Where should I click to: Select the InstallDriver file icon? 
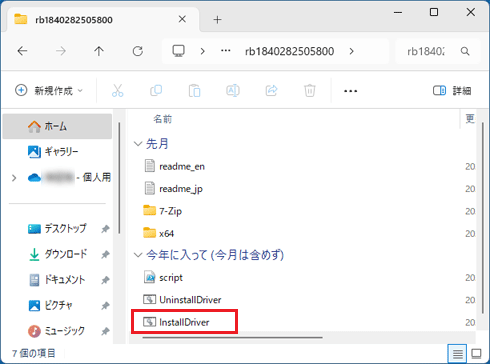pyautogui.click(x=149, y=322)
